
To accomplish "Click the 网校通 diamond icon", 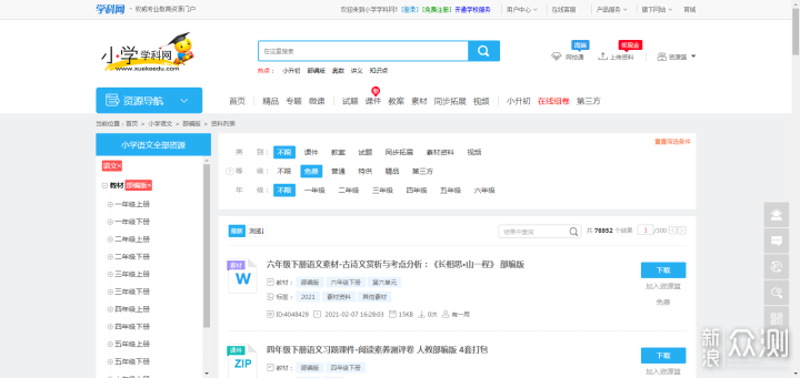I will [x=556, y=57].
